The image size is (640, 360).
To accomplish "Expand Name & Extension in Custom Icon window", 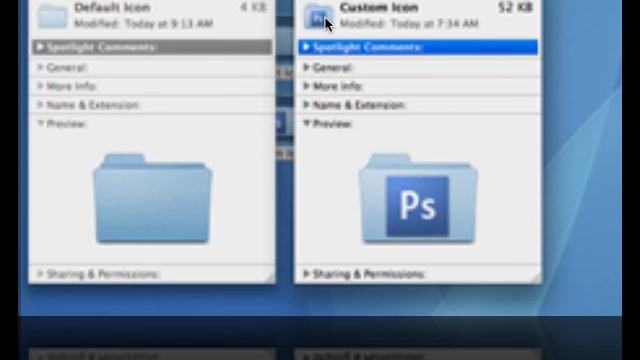I will [x=306, y=105].
